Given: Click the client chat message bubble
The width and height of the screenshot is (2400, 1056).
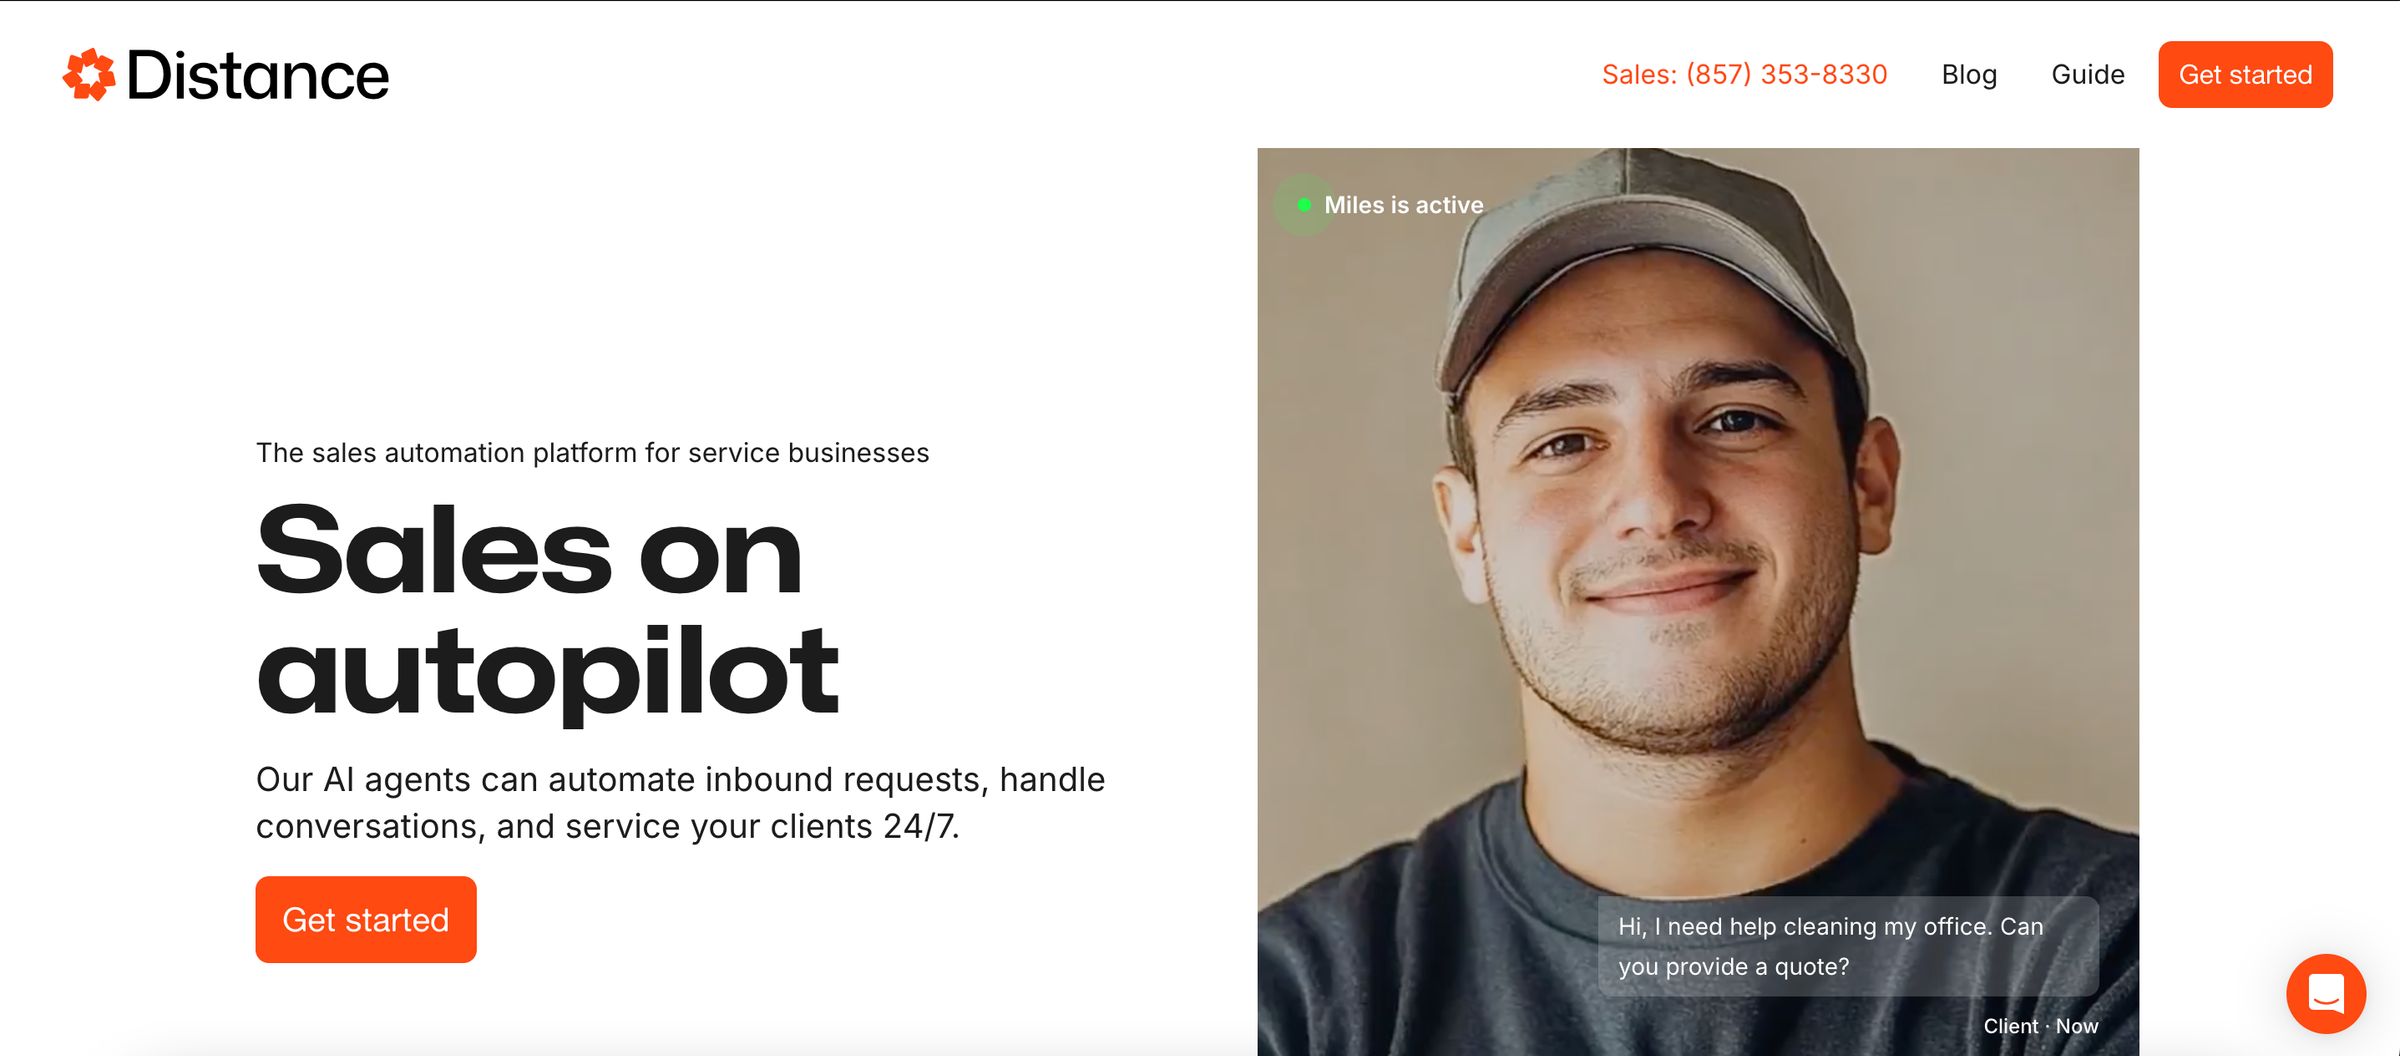Looking at the screenshot, I should click(1847, 946).
